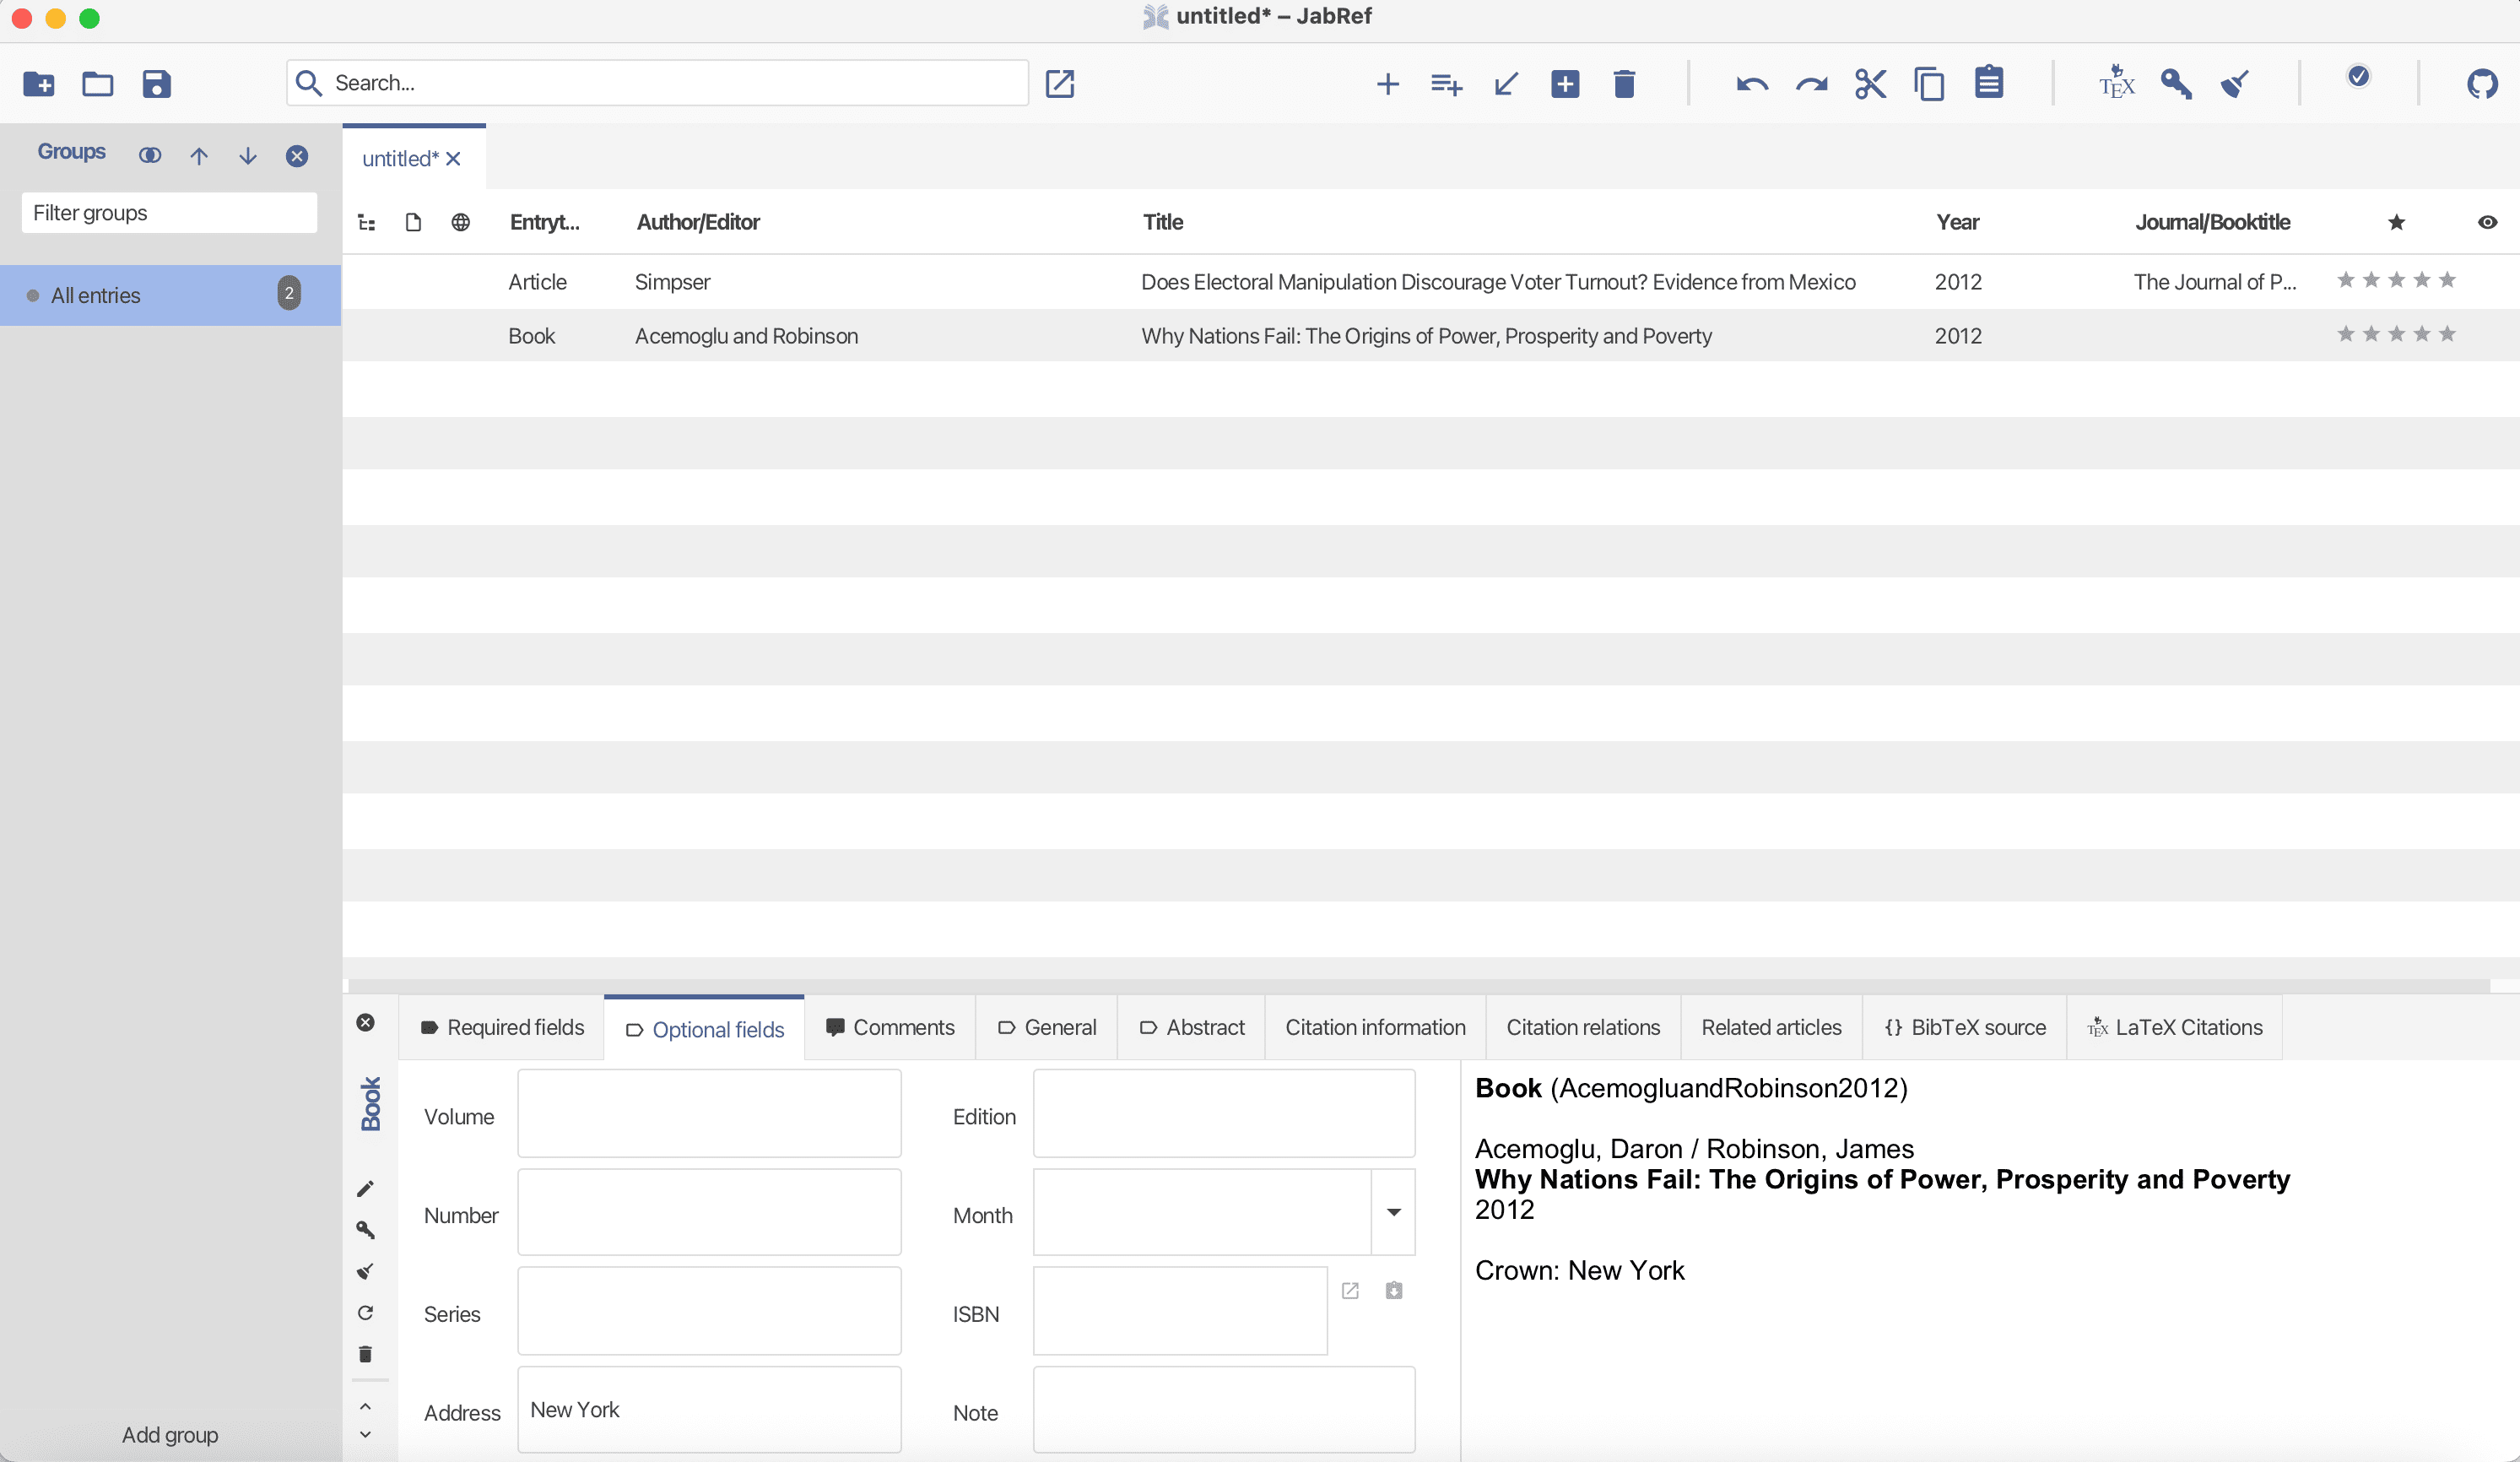Click the Undo arrow icon
This screenshot has width=2520, height=1462.
coord(1751,84)
